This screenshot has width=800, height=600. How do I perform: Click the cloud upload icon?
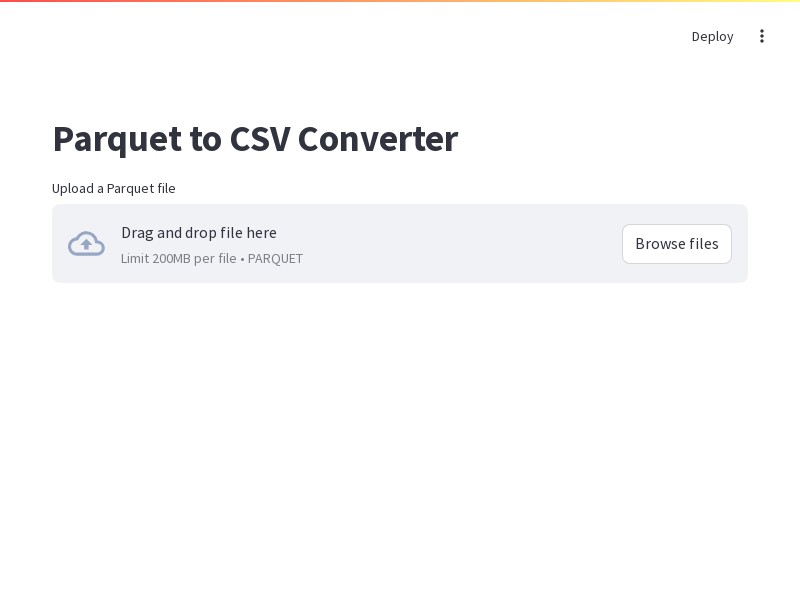click(x=86, y=243)
